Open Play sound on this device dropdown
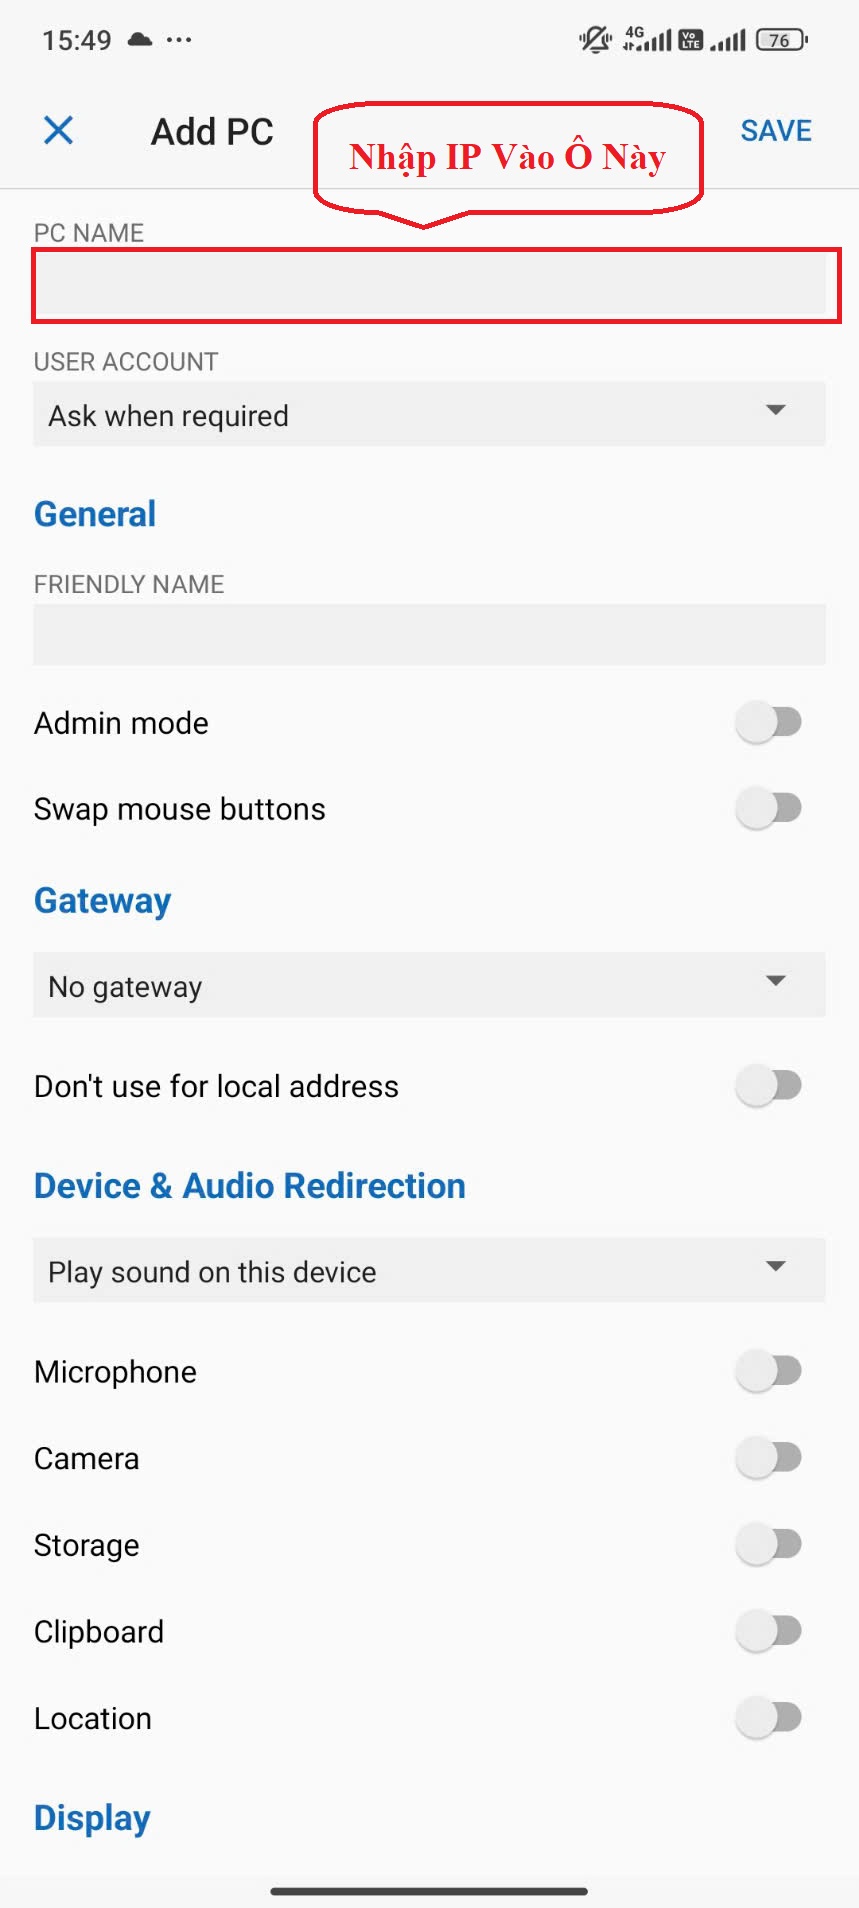 429,1270
